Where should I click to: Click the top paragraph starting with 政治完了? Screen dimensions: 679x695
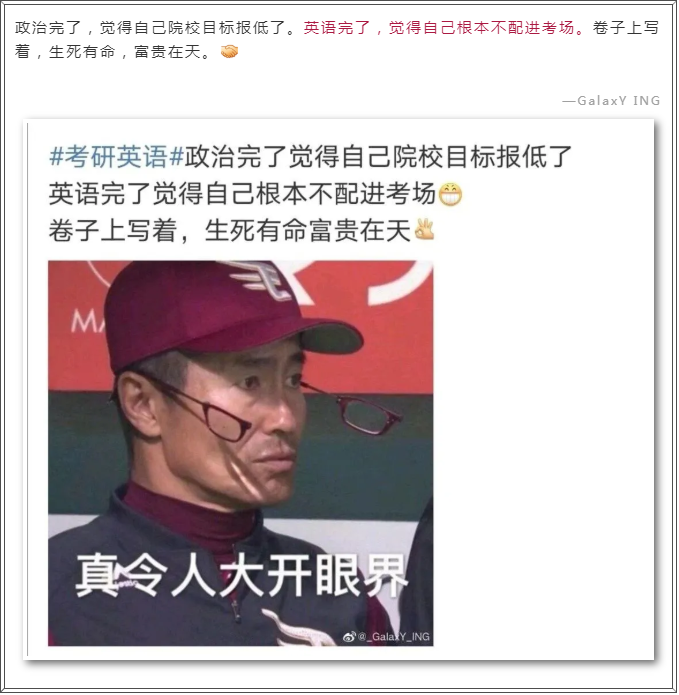point(337,40)
